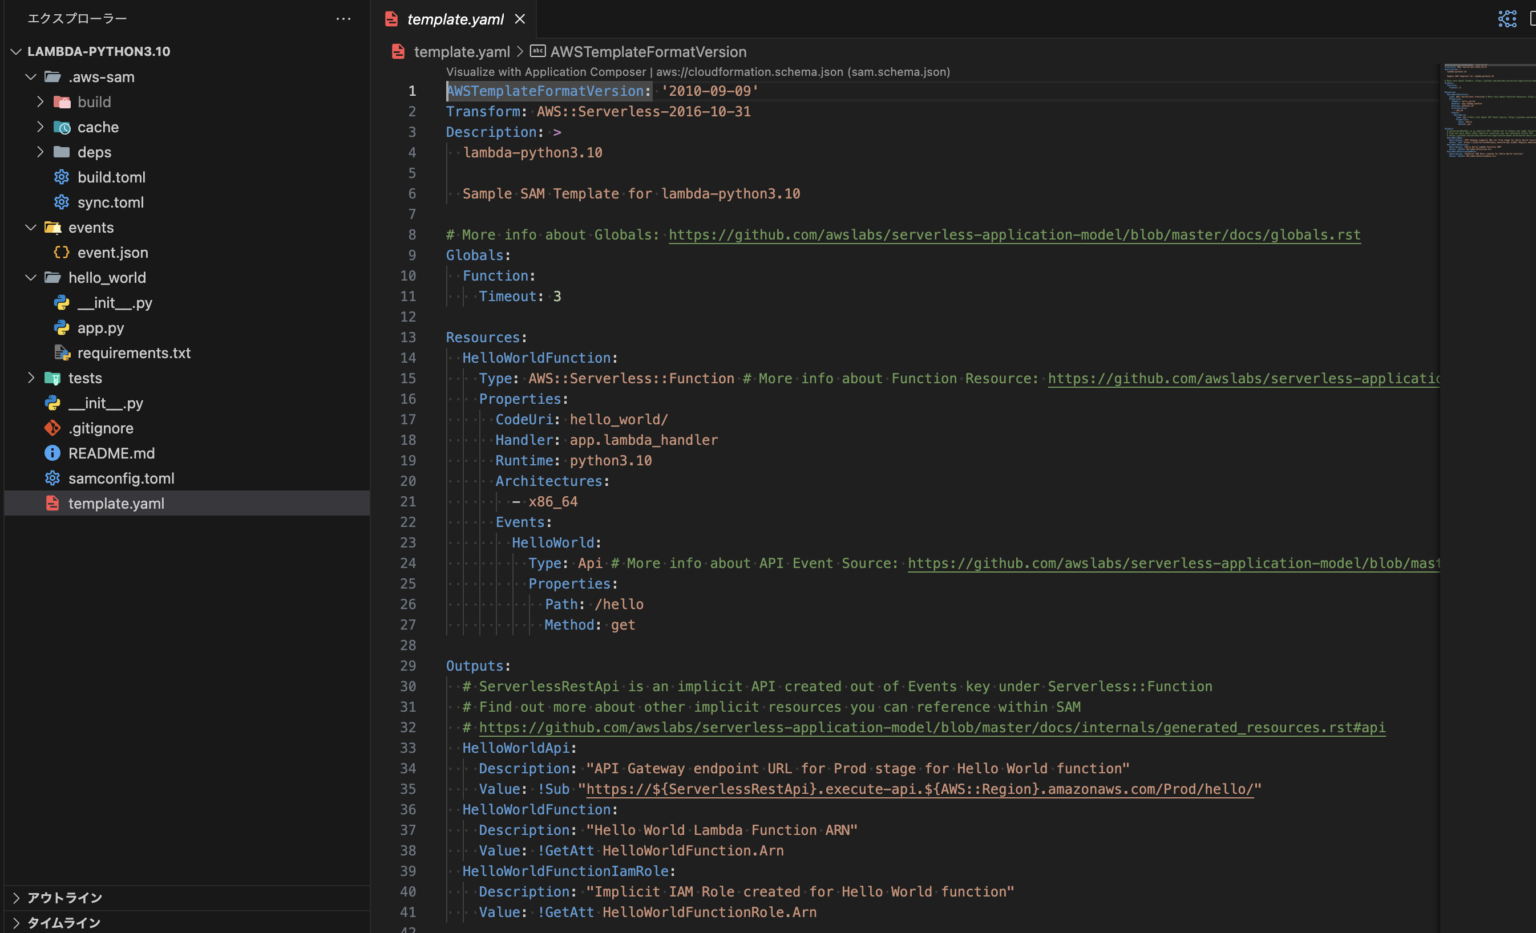This screenshot has width=1536, height=933.
Task: Open explorer more actions ellipsis menu
Action: coord(343,18)
